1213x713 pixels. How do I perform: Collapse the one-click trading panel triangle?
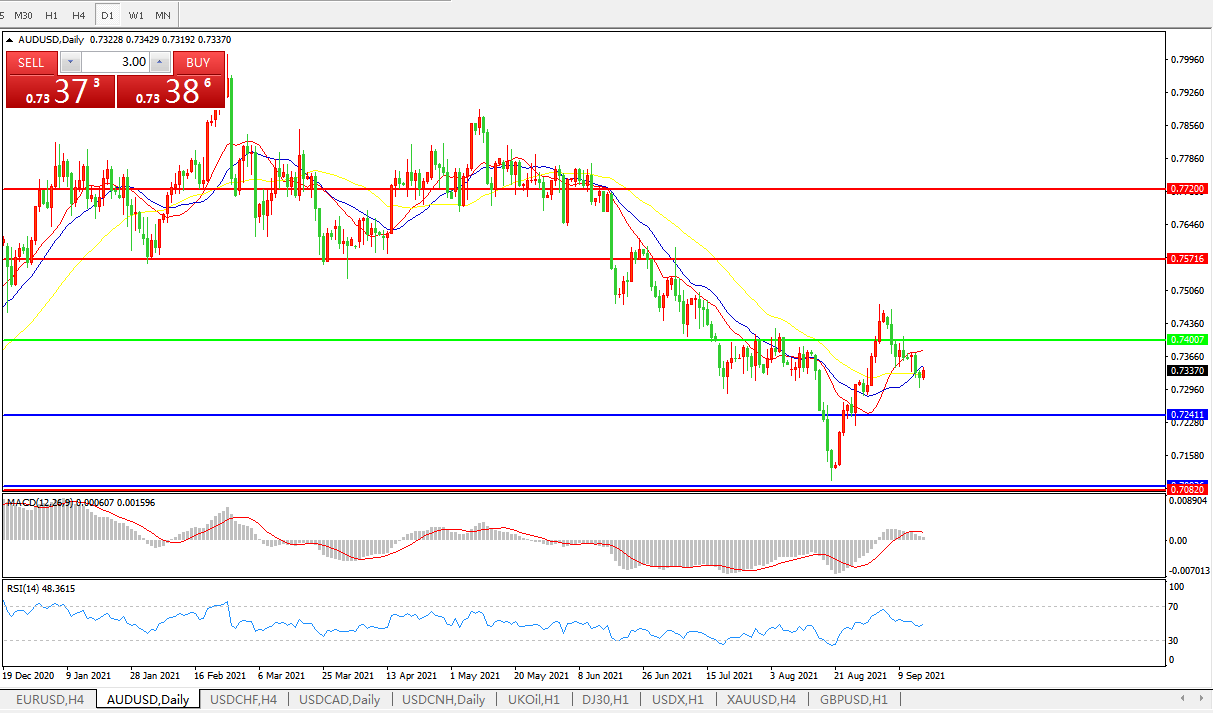tap(11, 40)
